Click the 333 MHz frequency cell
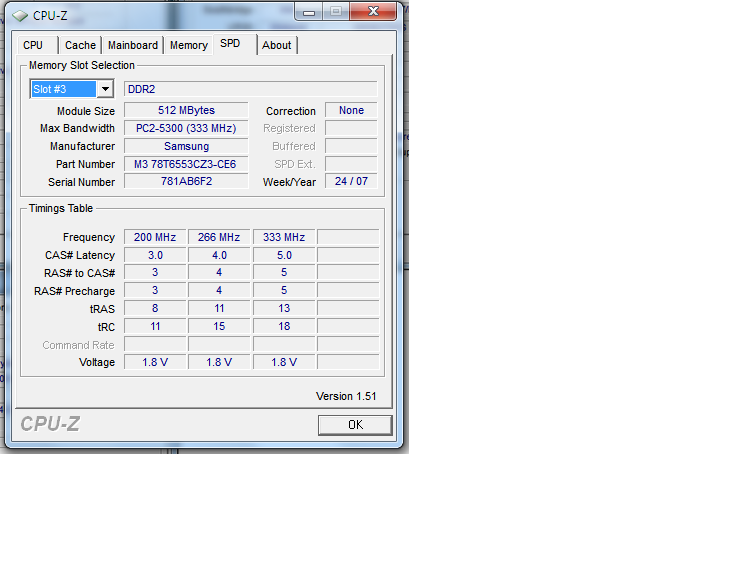 pos(284,237)
